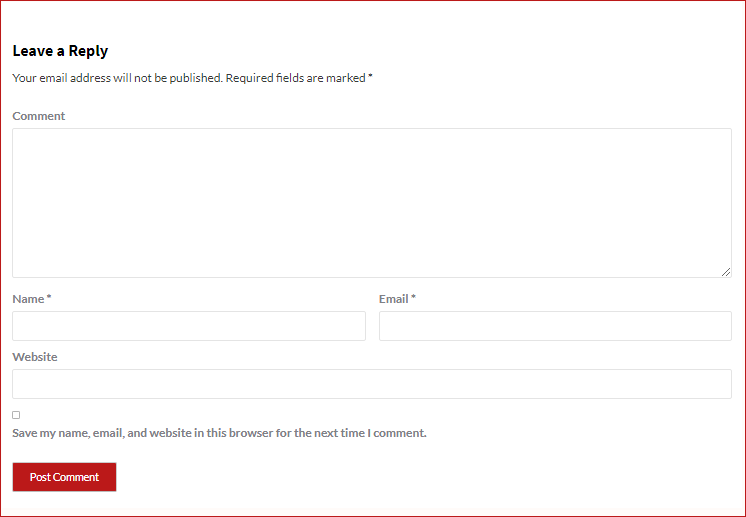
Task: Click the Email field label
Action: click(393, 299)
